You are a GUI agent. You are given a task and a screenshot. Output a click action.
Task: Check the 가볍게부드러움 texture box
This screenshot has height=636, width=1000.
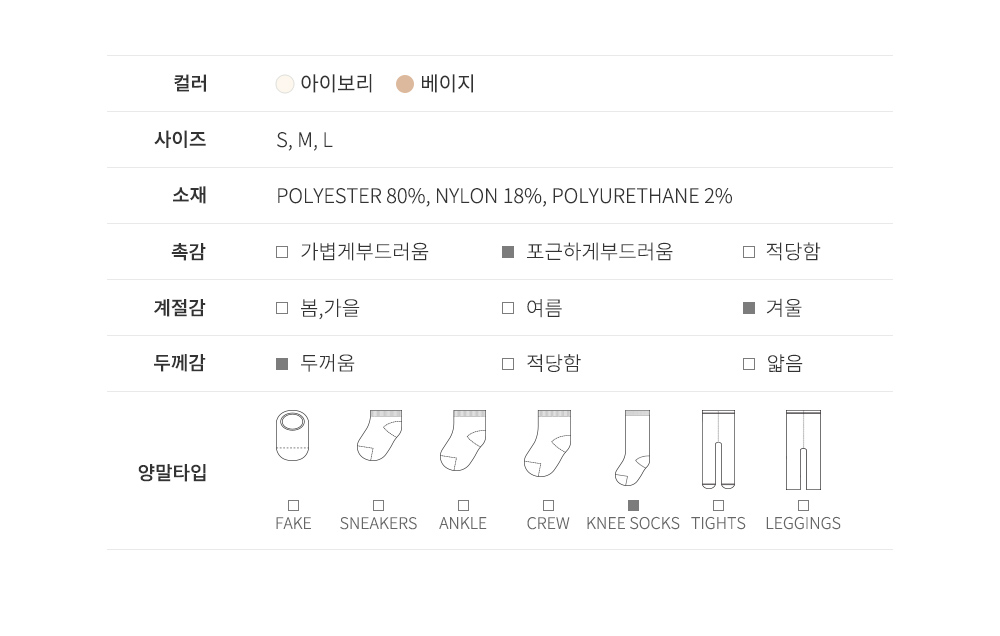282,252
